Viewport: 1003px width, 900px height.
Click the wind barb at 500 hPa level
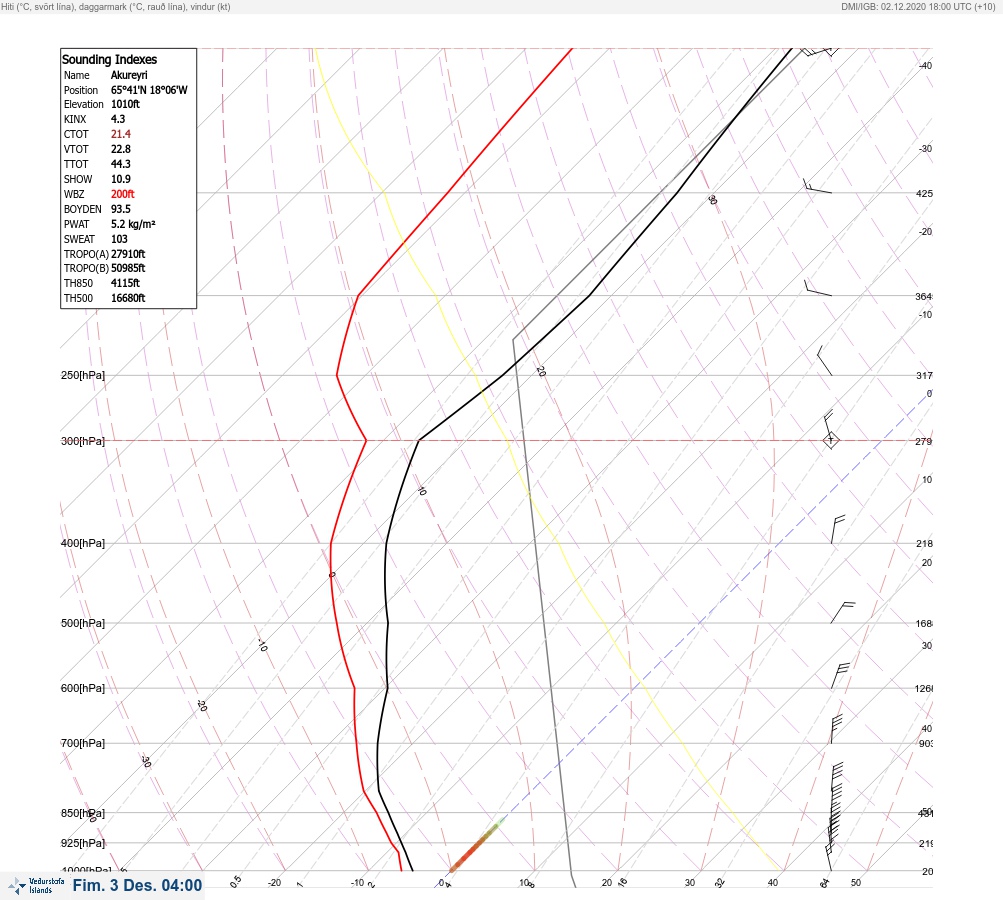click(842, 612)
